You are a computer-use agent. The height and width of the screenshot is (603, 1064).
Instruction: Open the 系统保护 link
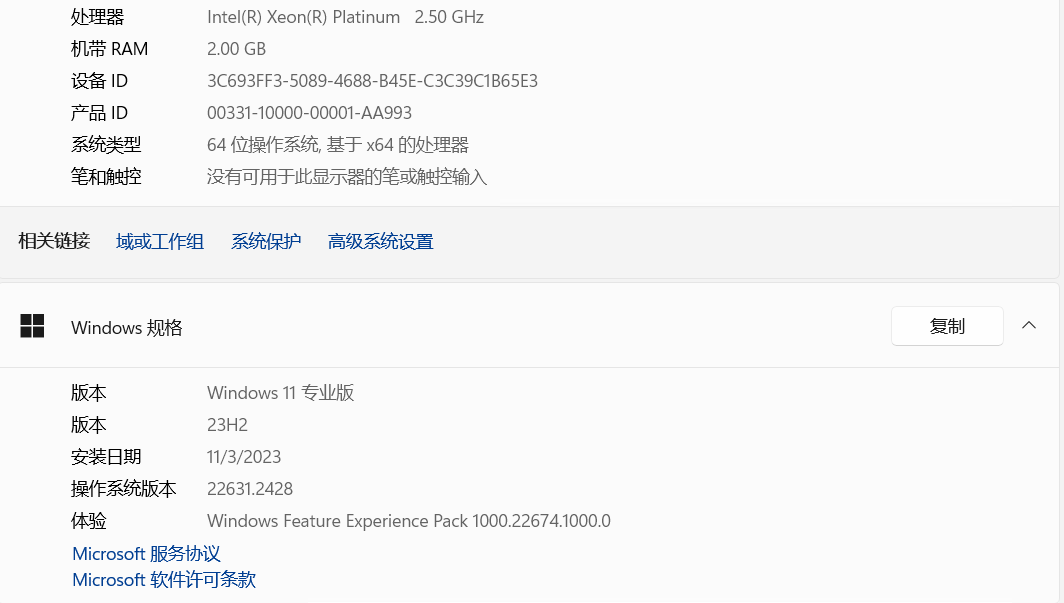(266, 241)
